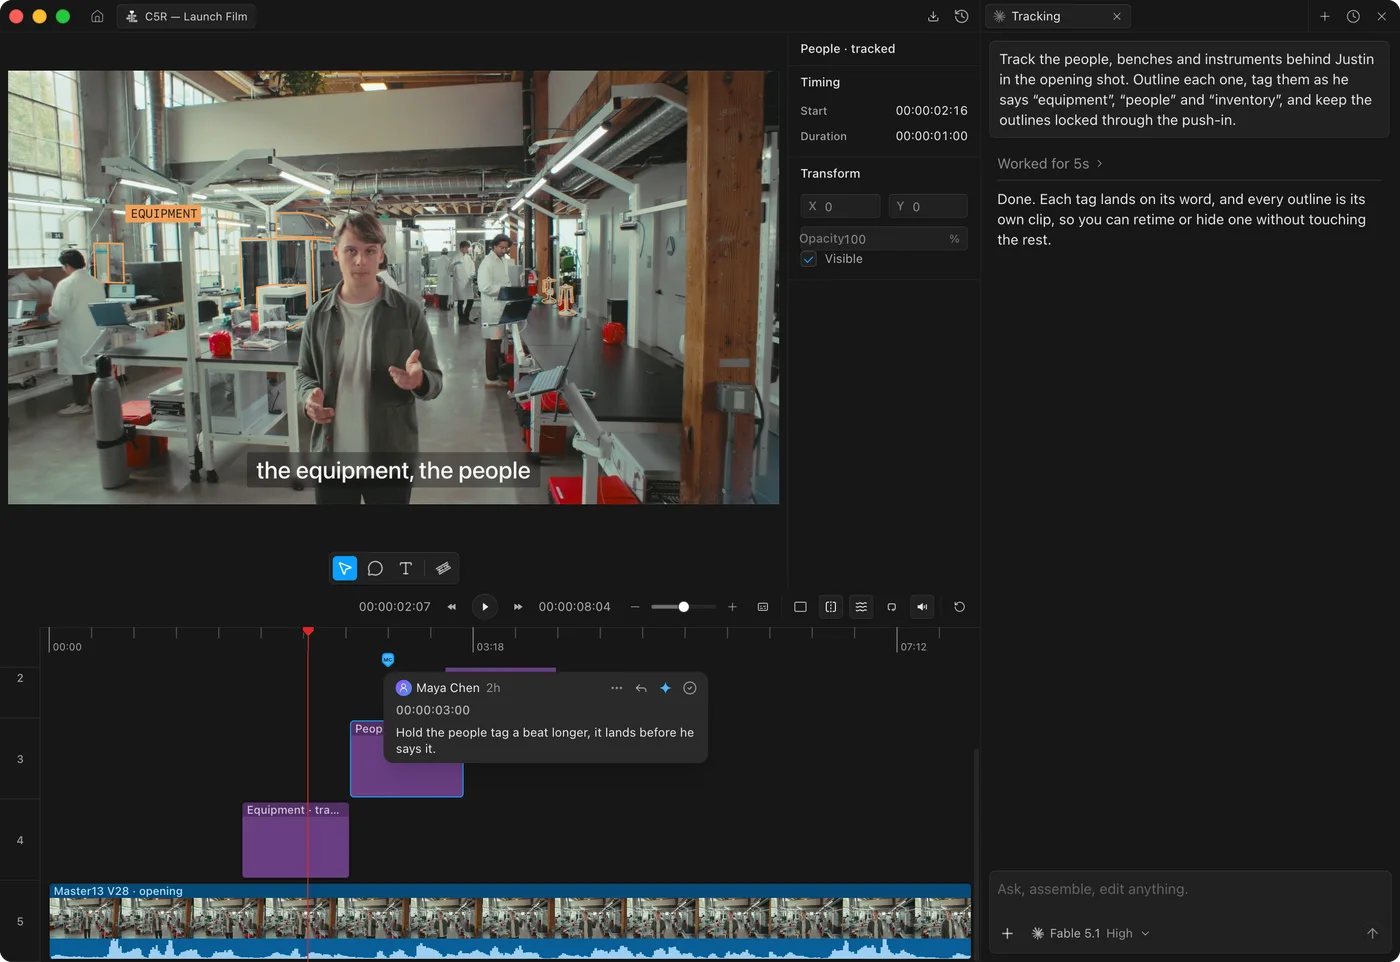Viewport: 1400px width, 962px height.
Task: Expand the 'Worked for 5s' details
Action: (x=1050, y=164)
